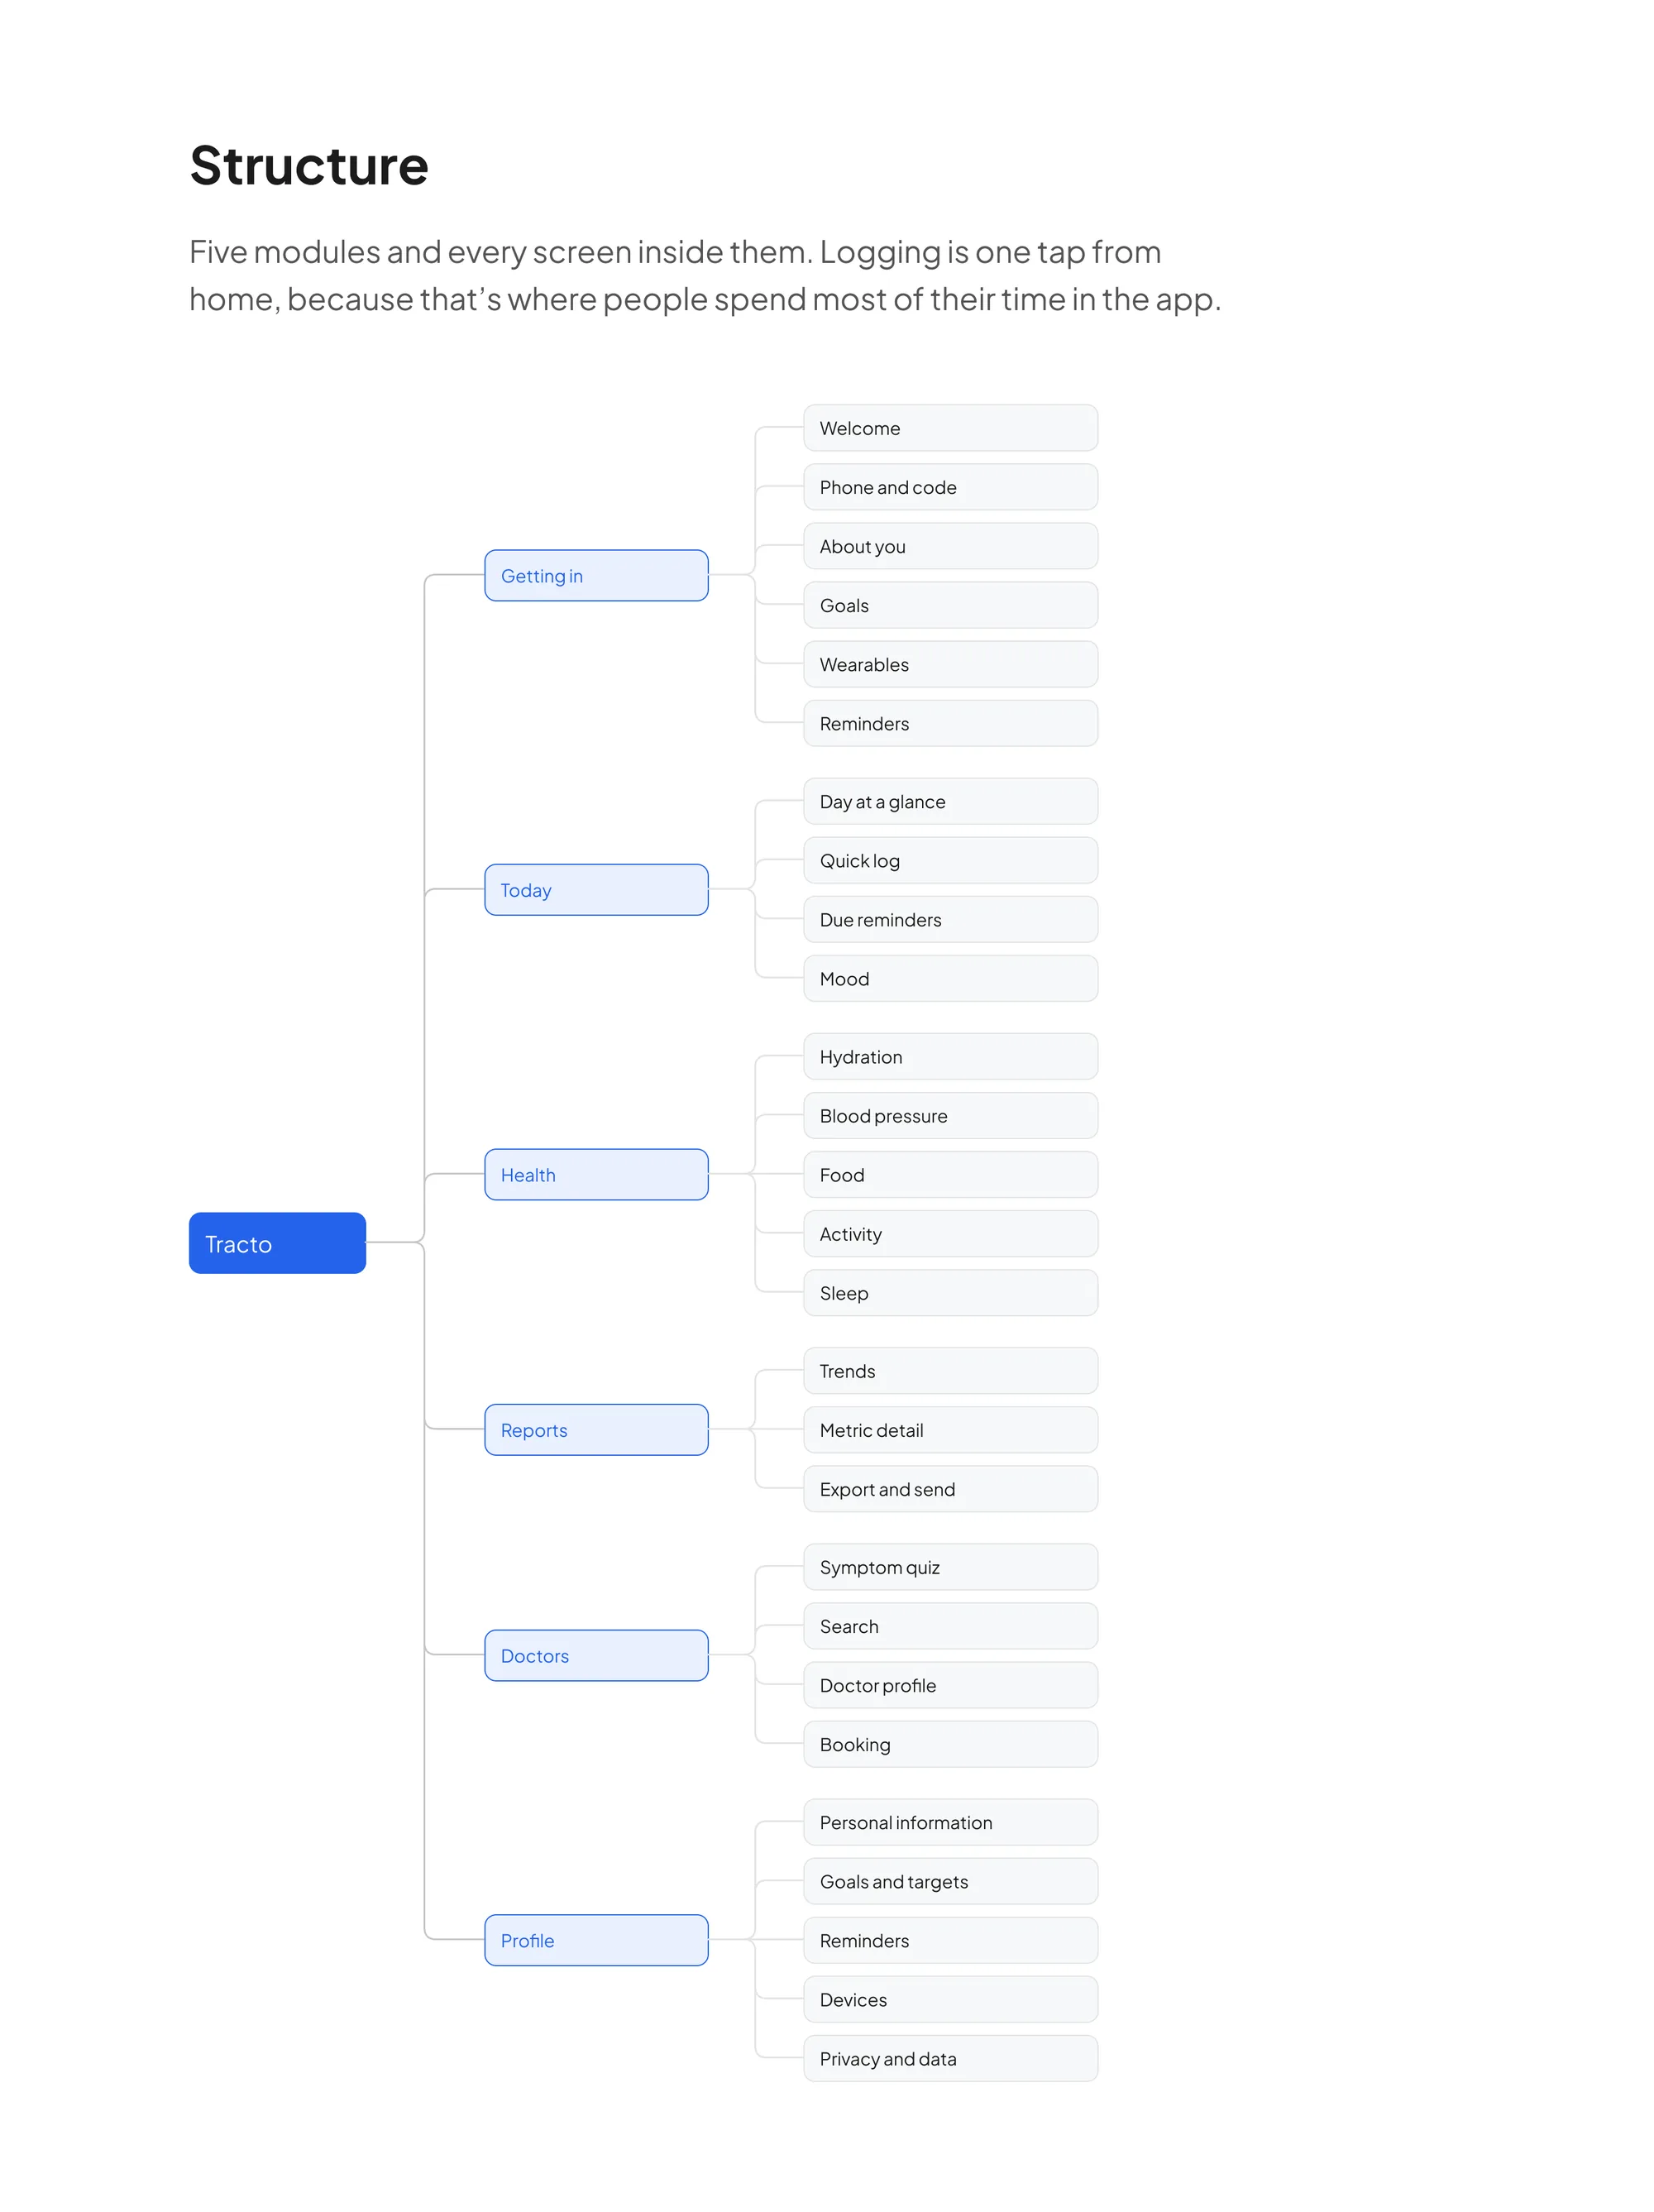Click the Mood screen box
This screenshot has width=1654, height=2212.
pyautogui.click(x=950, y=978)
